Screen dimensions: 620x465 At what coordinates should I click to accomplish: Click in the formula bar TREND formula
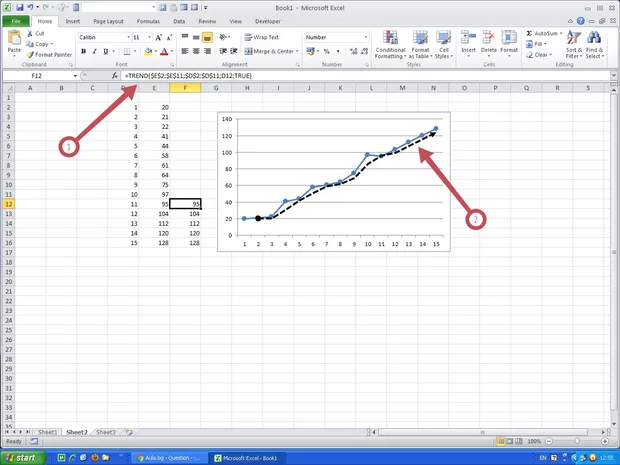pos(188,76)
